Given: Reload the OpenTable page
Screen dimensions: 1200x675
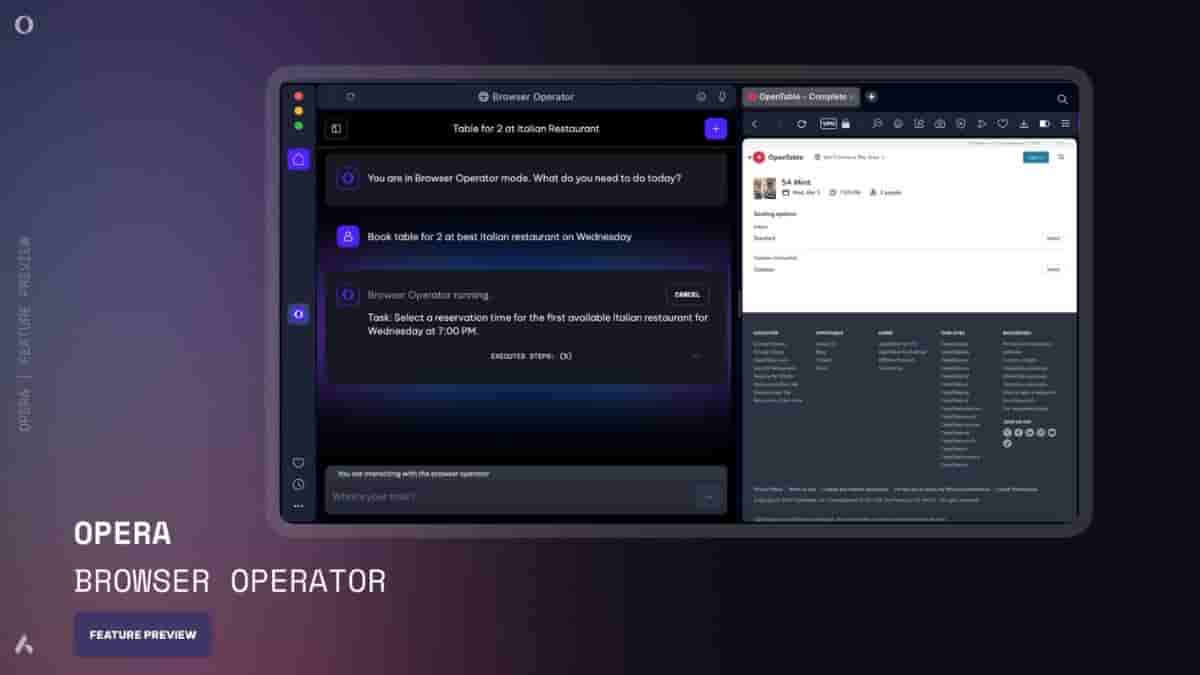Looking at the screenshot, I should [801, 123].
